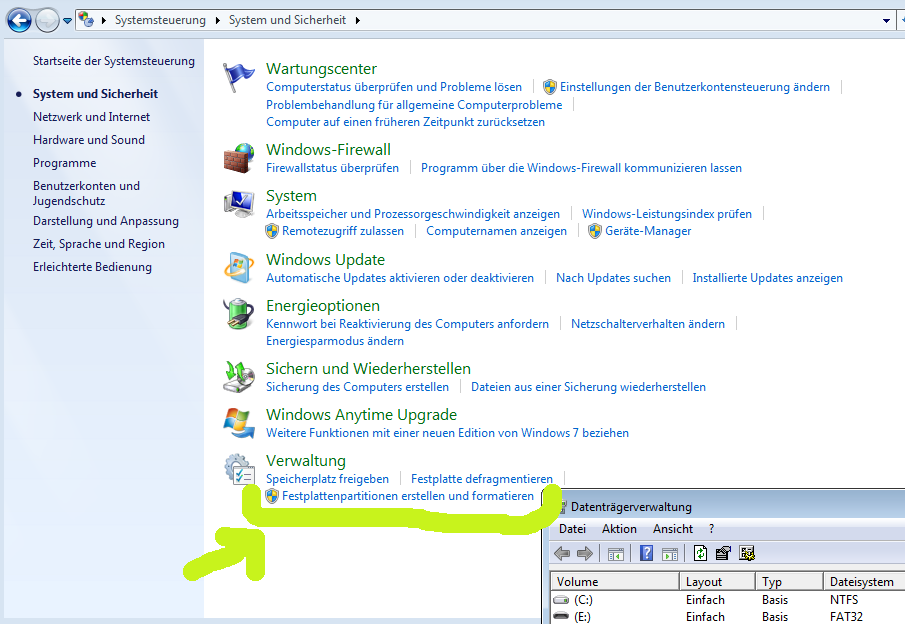Open the Aktion menu
This screenshot has height=624, width=905.
[x=619, y=529]
